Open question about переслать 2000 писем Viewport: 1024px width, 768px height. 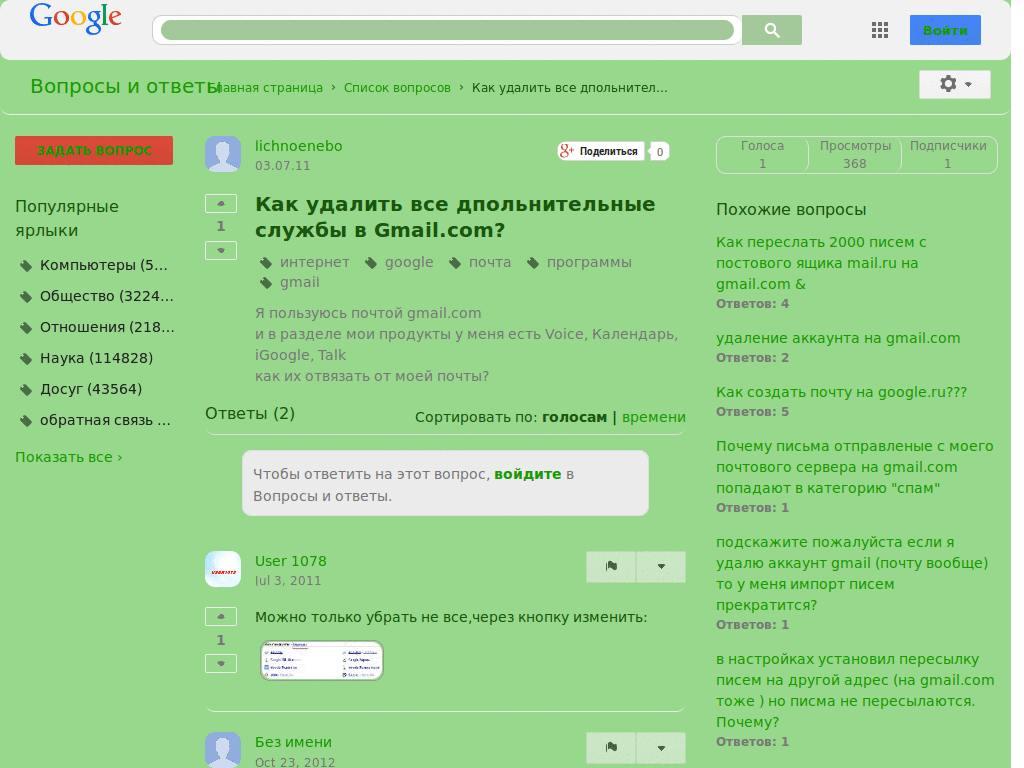(821, 263)
